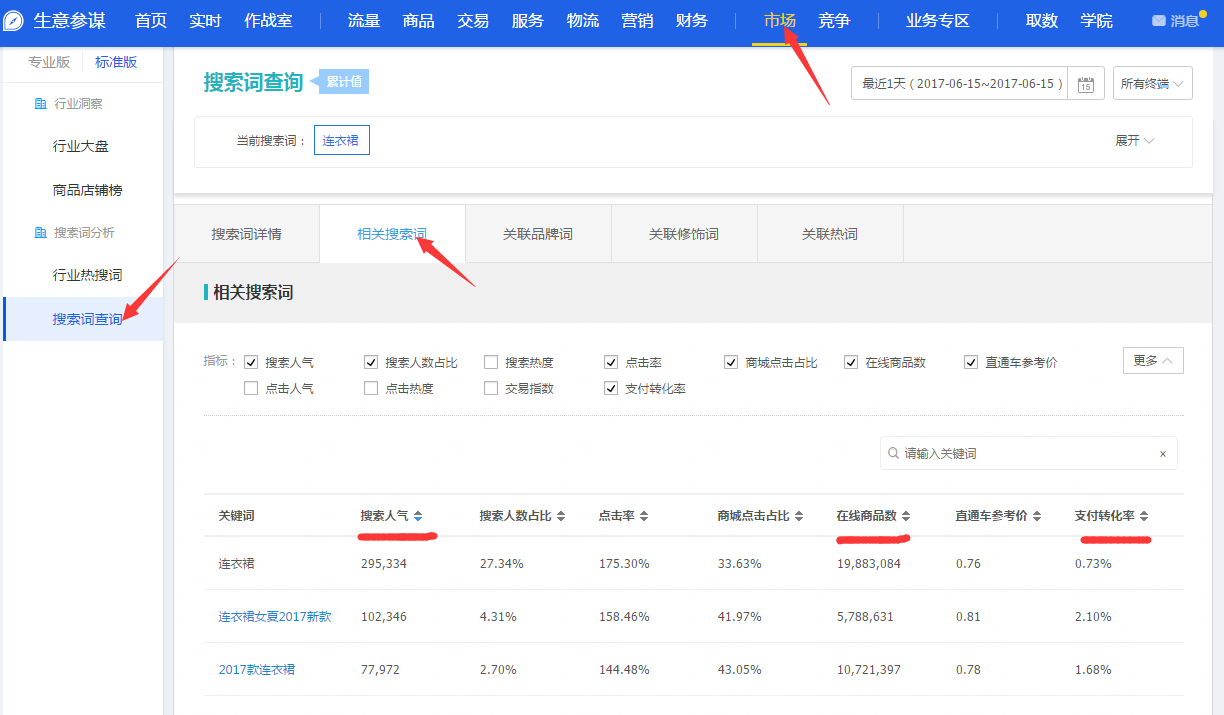
Task: Switch to the 关联品牌词 tab
Action: point(538,234)
